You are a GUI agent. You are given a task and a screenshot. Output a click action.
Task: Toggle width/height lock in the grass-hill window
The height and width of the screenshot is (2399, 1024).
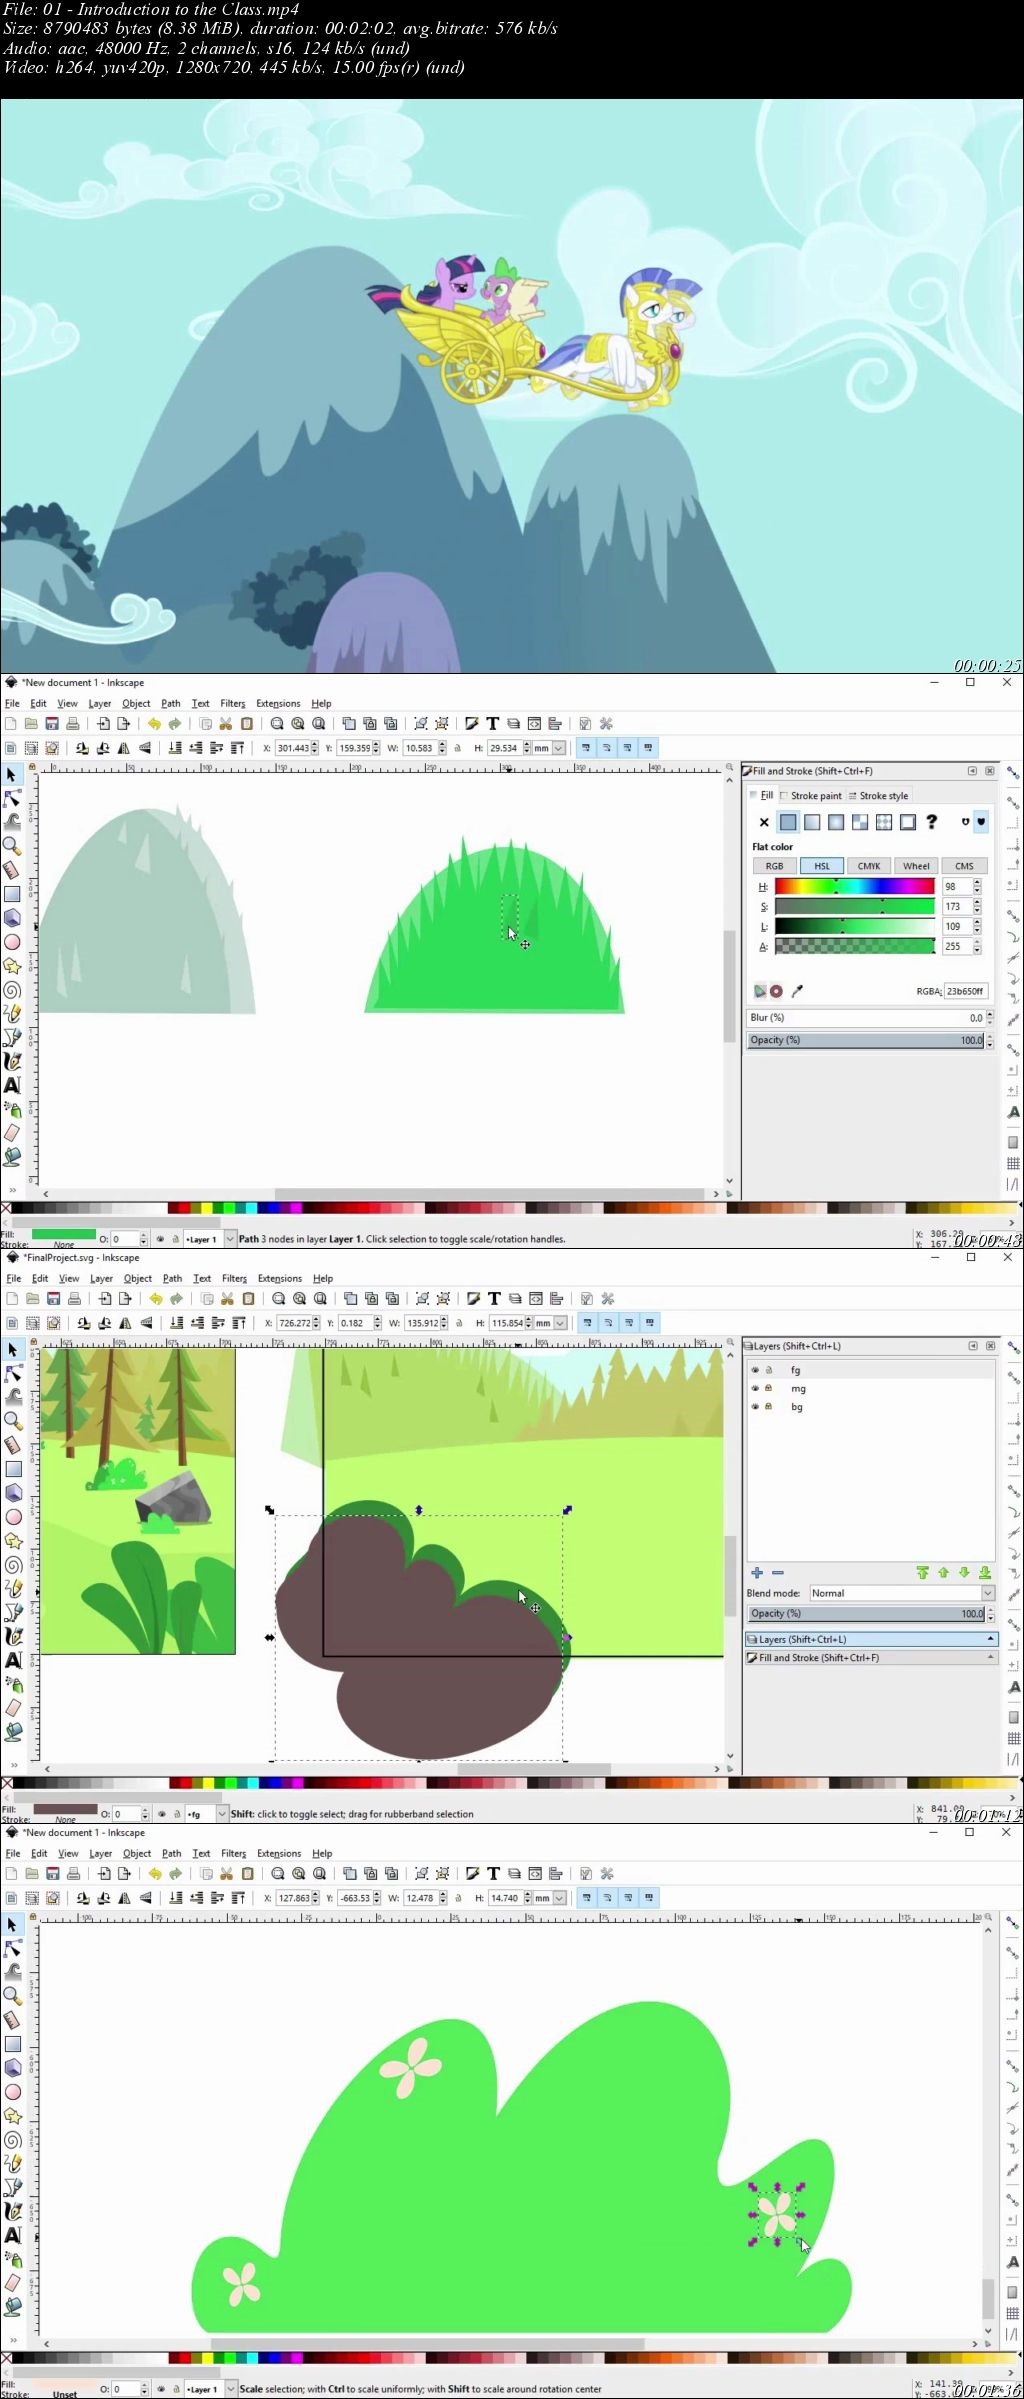point(458,748)
